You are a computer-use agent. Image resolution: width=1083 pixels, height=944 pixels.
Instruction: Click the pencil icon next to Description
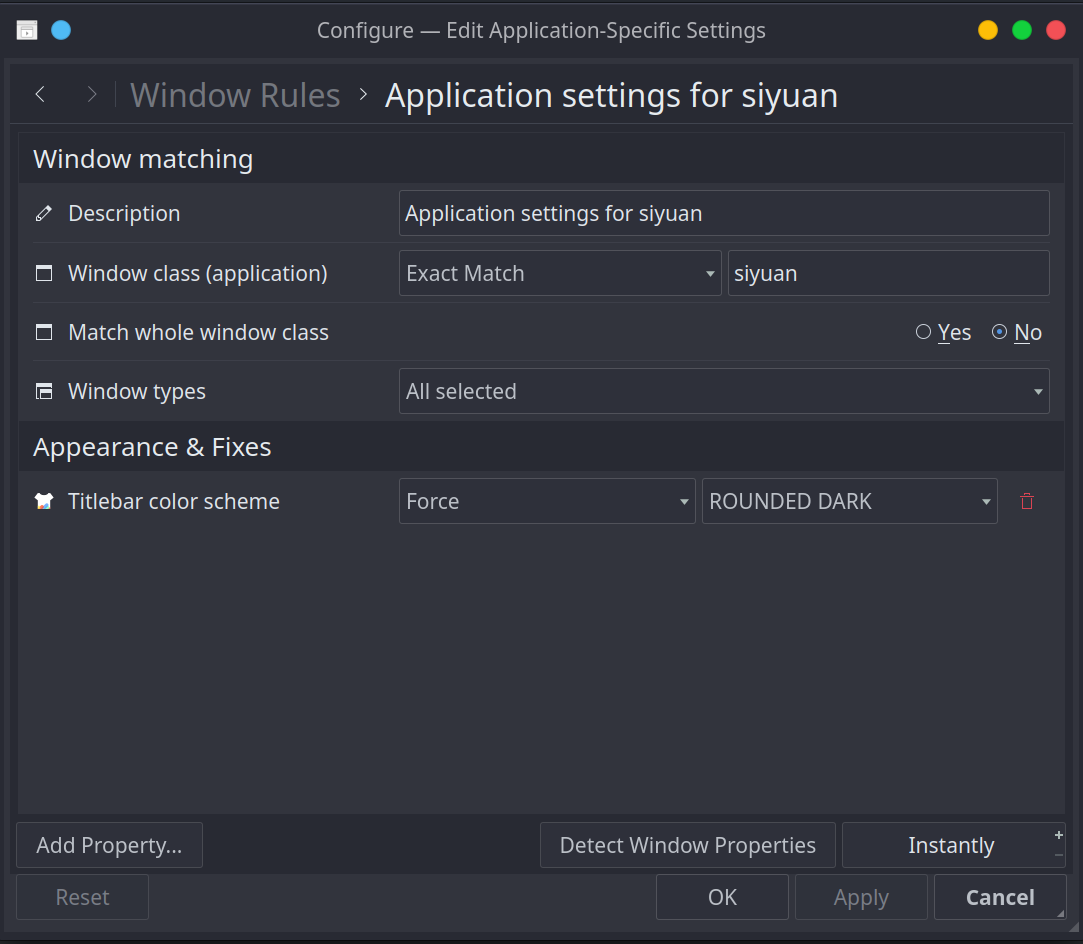[x=43, y=214]
